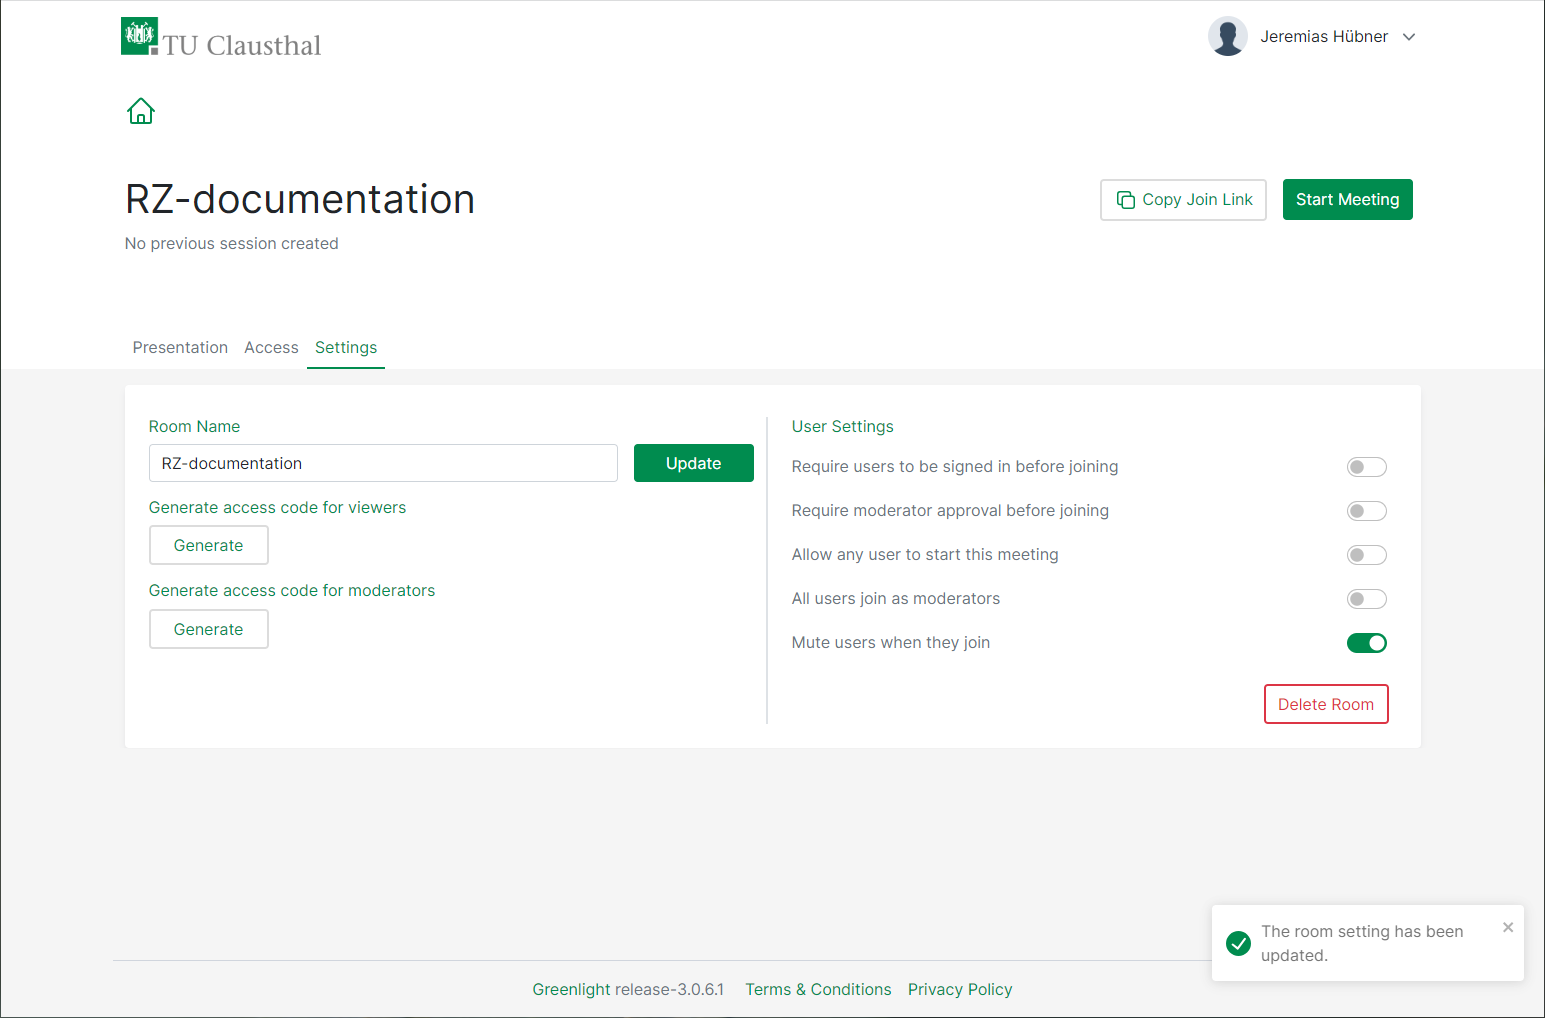Open the Access tab

(271, 347)
